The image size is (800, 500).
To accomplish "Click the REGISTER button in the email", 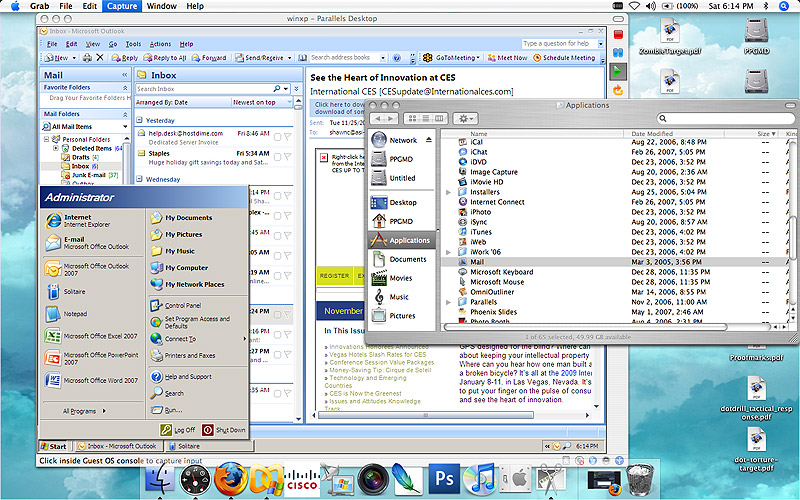I will point(334,276).
